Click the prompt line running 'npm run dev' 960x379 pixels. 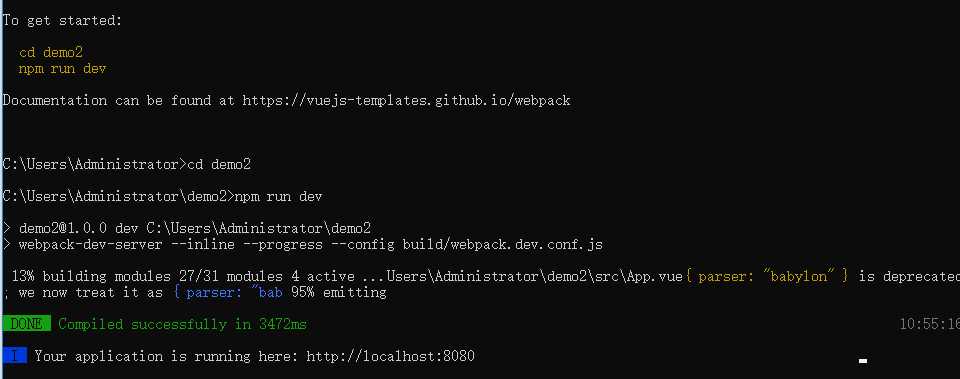click(x=162, y=197)
